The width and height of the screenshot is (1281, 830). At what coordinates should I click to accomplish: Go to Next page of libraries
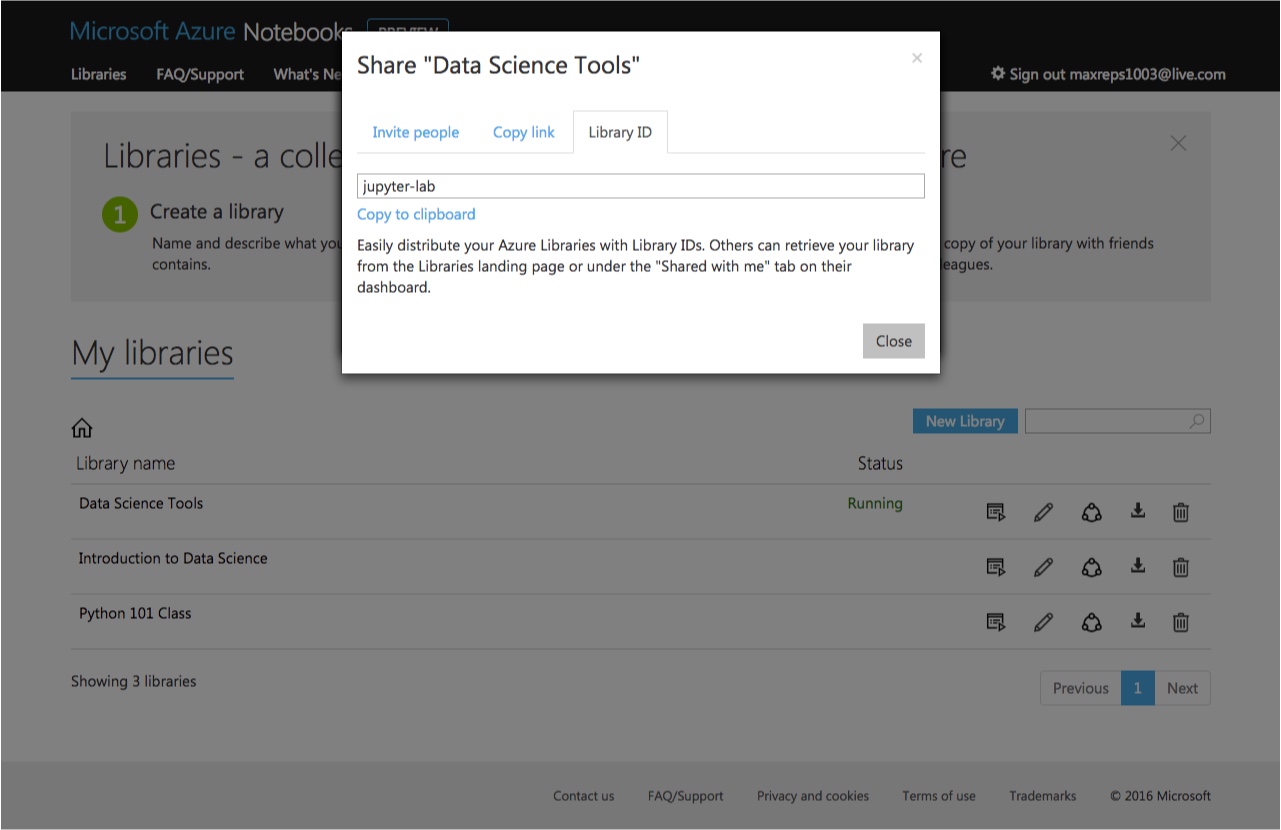tap(1182, 688)
